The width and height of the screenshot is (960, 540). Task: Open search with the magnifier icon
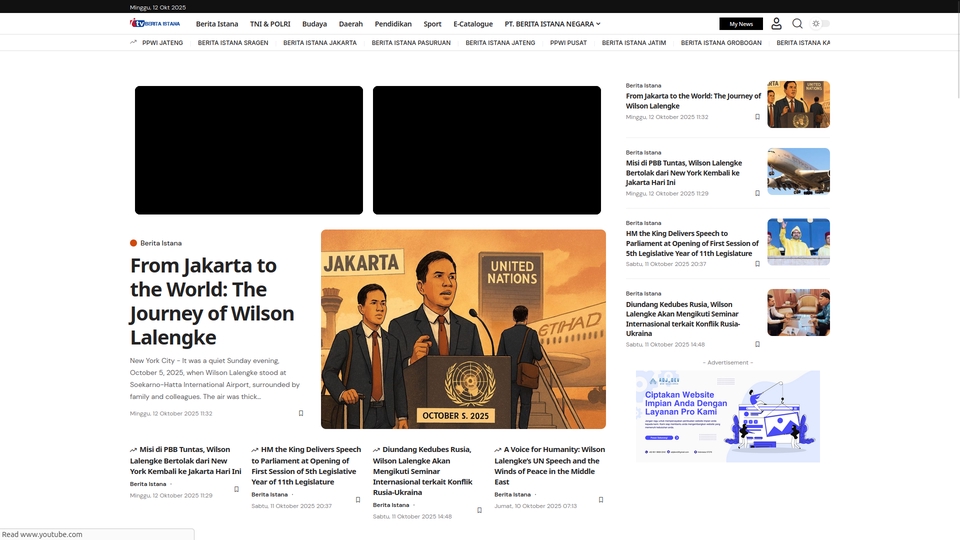pyautogui.click(x=797, y=24)
